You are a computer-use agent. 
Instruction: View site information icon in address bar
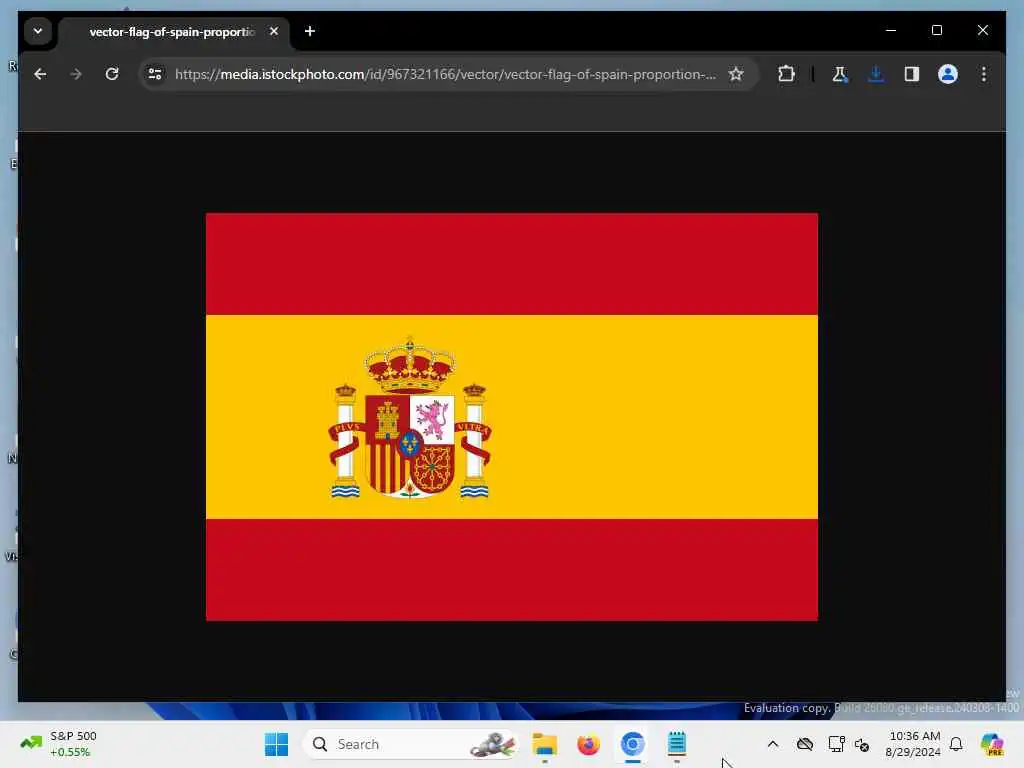point(155,74)
